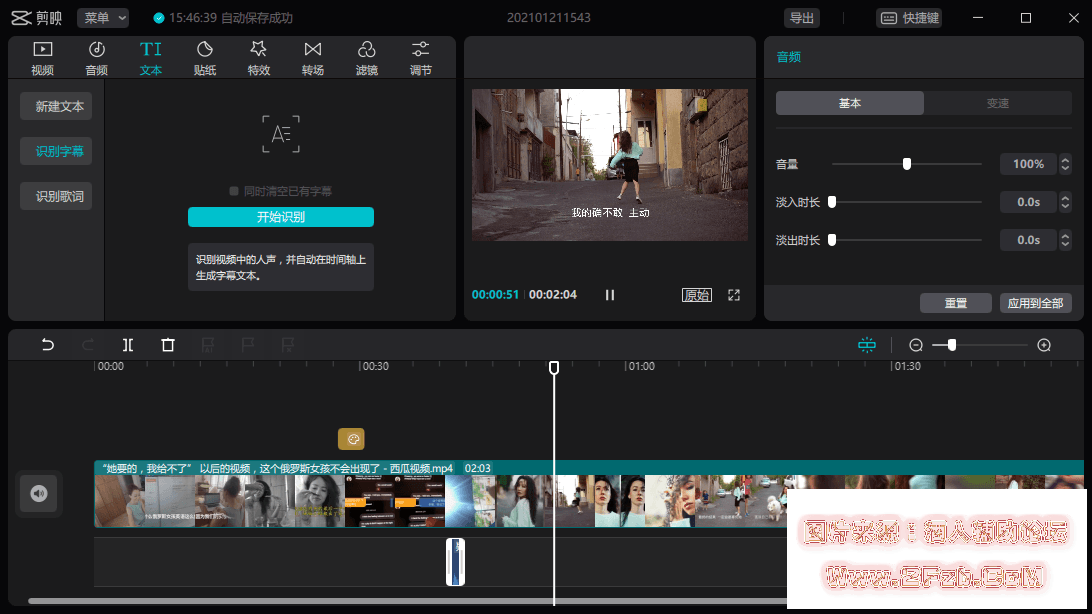Open the 滤镜 filters panel

(366, 58)
